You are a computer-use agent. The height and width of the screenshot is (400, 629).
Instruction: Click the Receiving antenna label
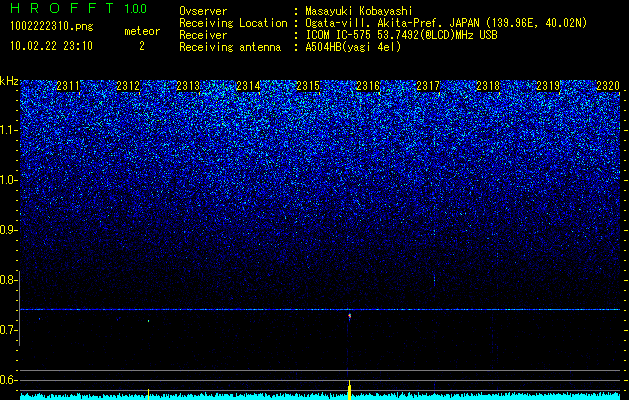tap(230, 47)
